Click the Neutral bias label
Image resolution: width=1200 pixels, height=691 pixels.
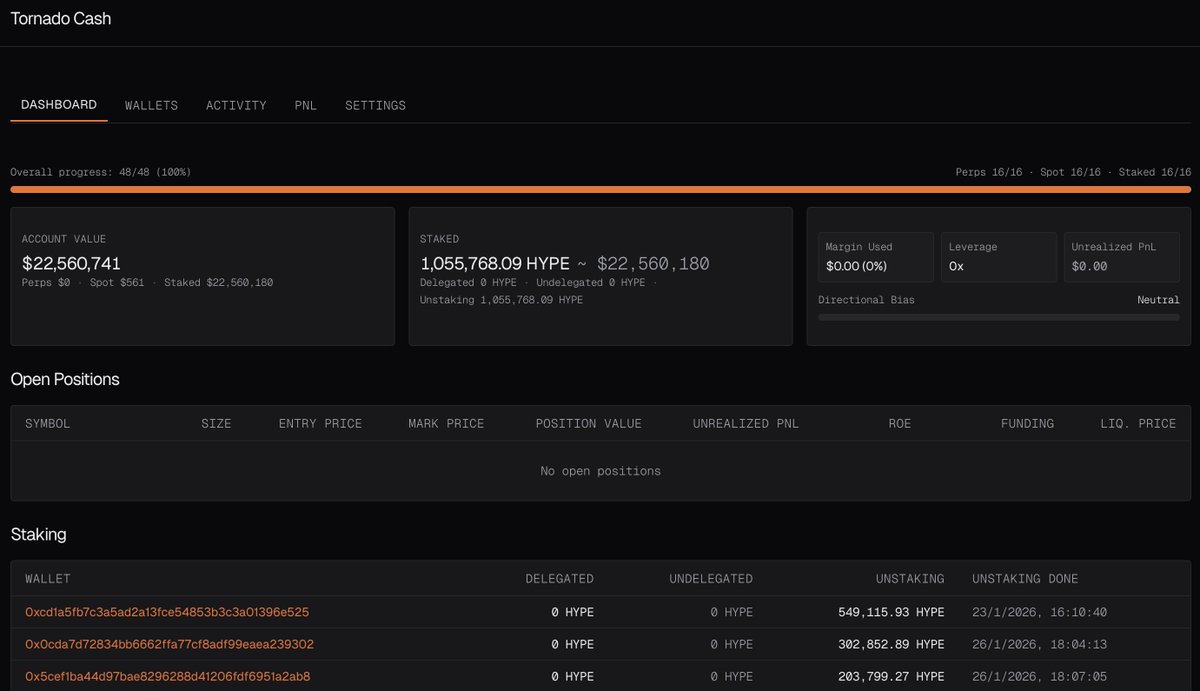[1158, 300]
